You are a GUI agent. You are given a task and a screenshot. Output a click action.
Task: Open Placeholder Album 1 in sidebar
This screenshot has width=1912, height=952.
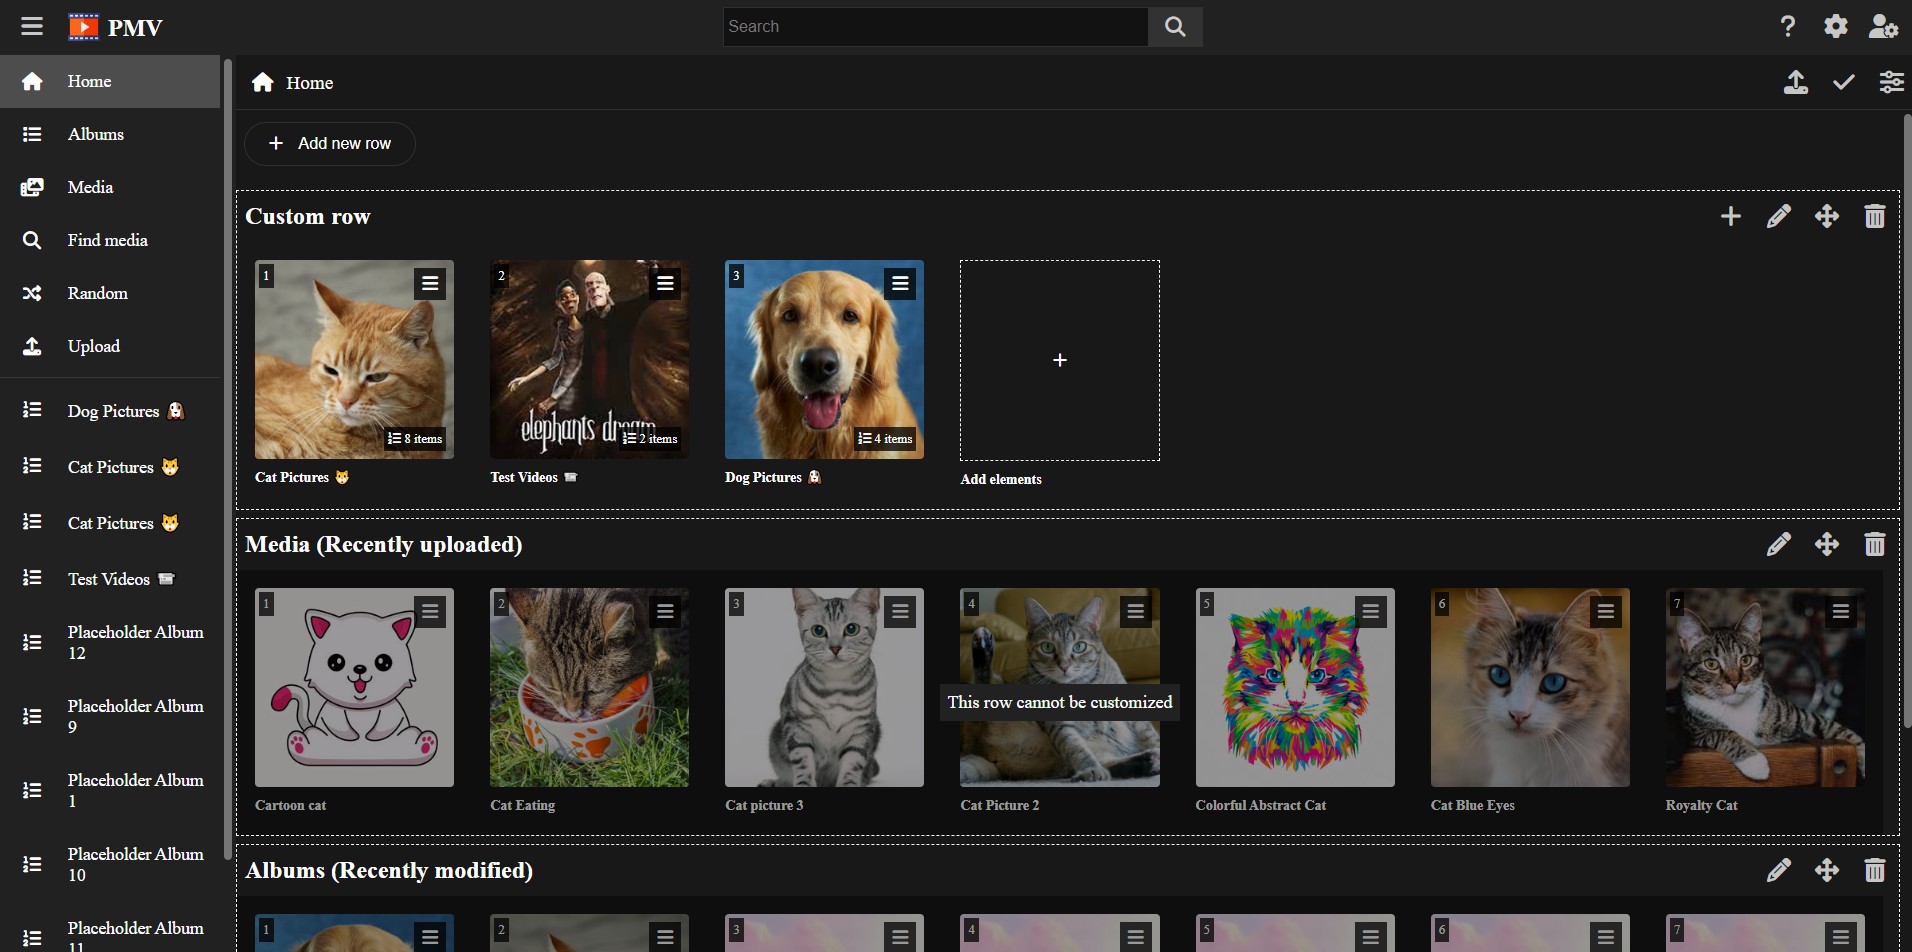tap(110, 790)
